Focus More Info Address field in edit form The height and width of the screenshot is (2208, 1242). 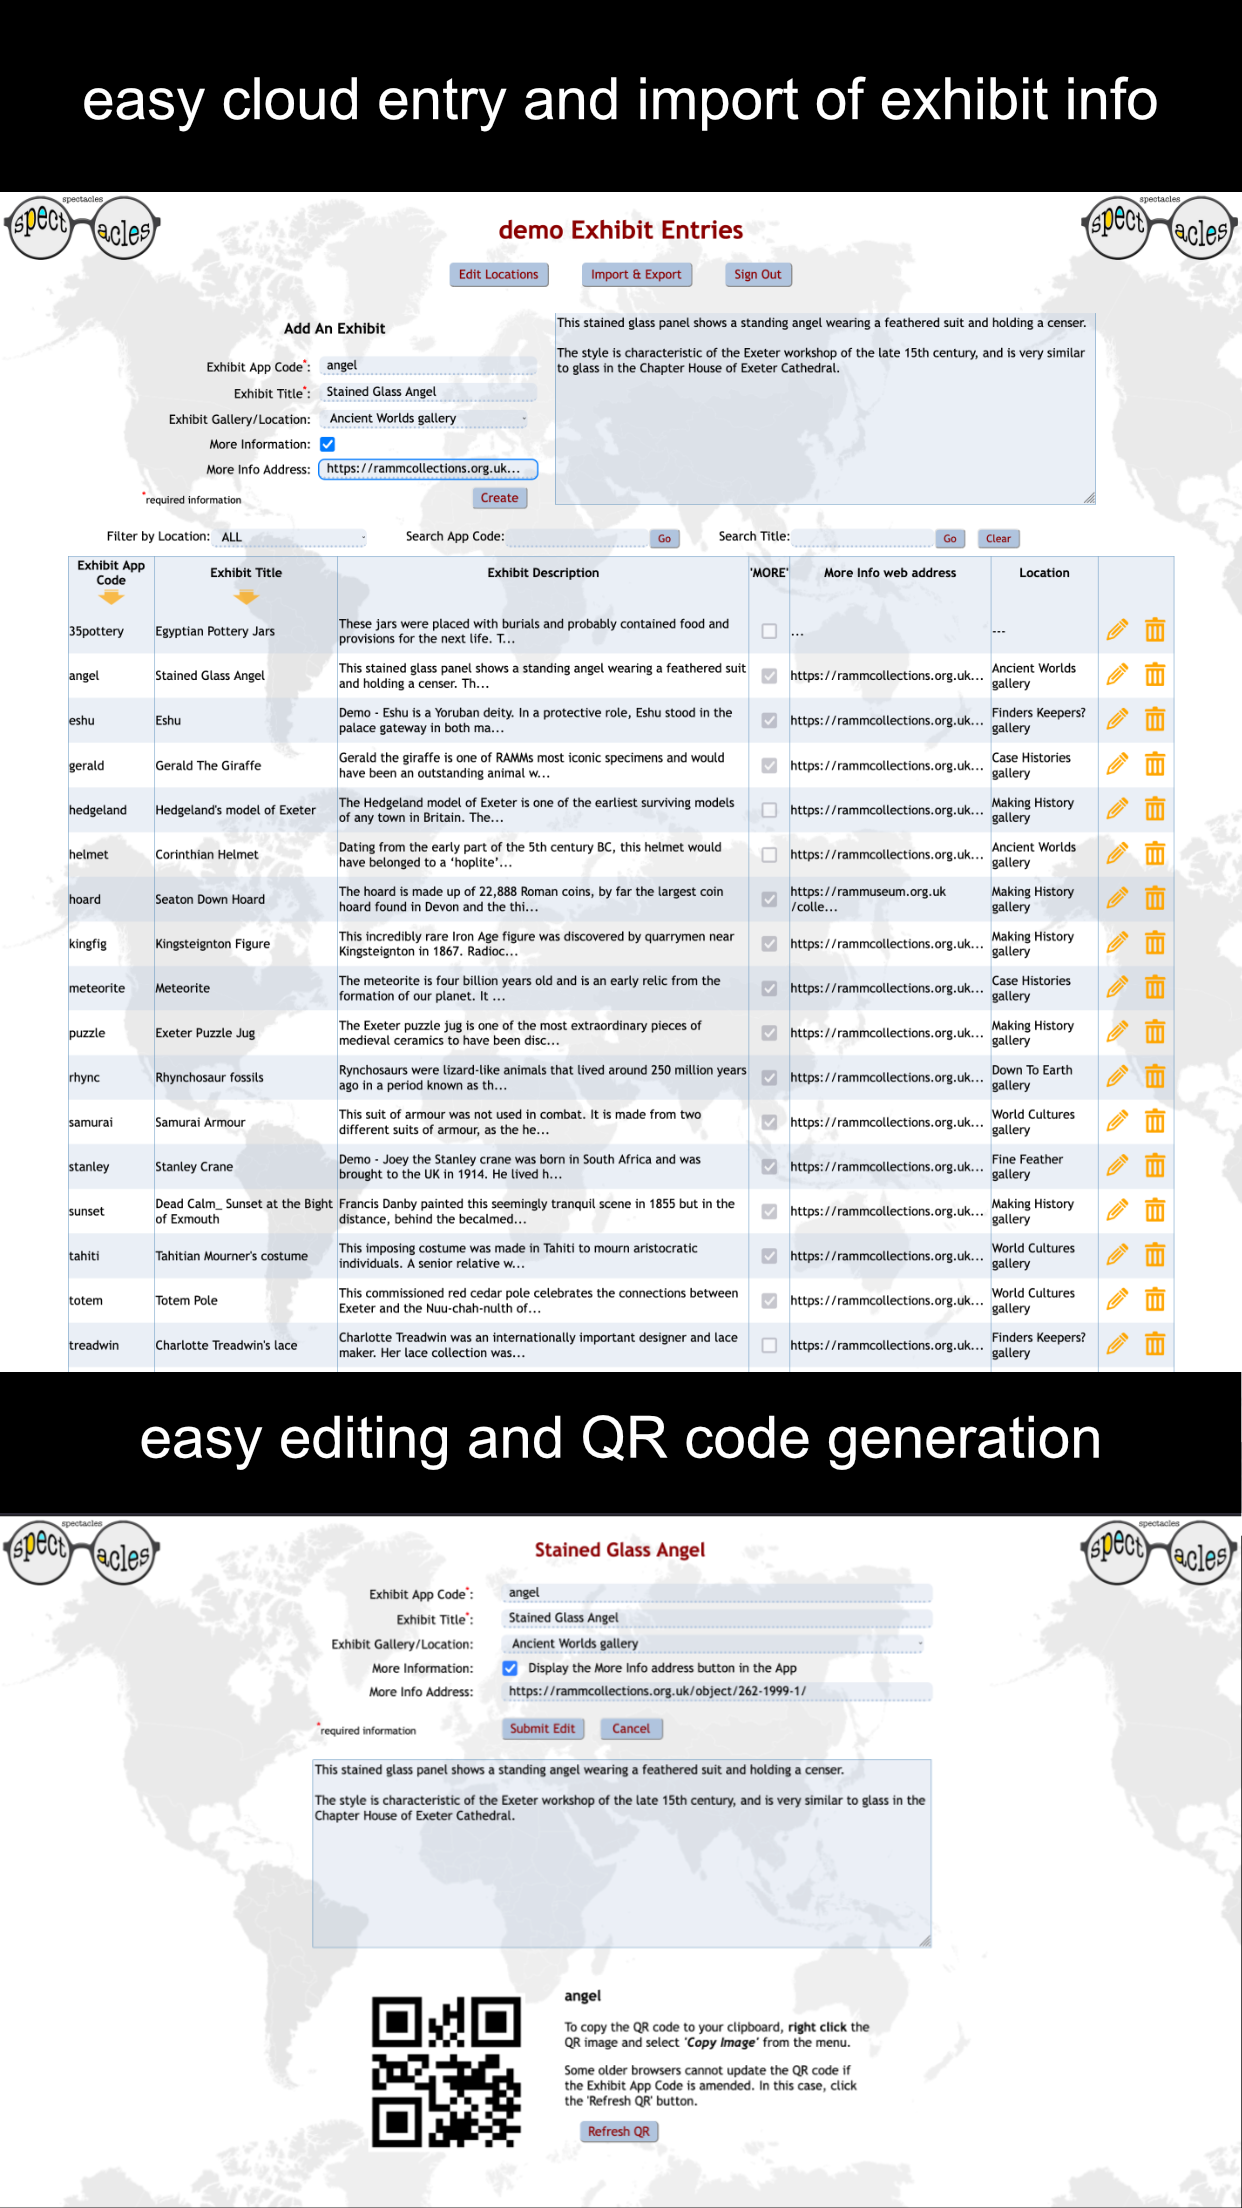click(x=717, y=1691)
